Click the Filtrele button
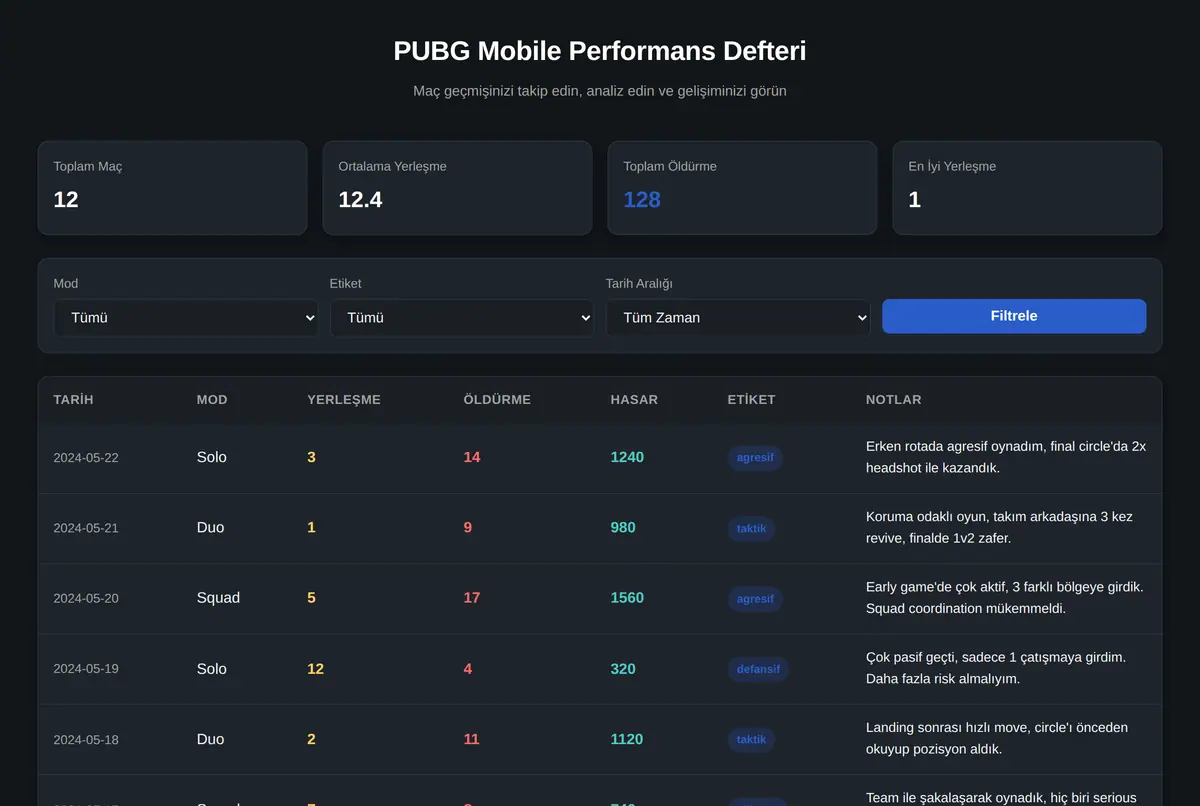This screenshot has width=1200, height=806. point(1014,316)
